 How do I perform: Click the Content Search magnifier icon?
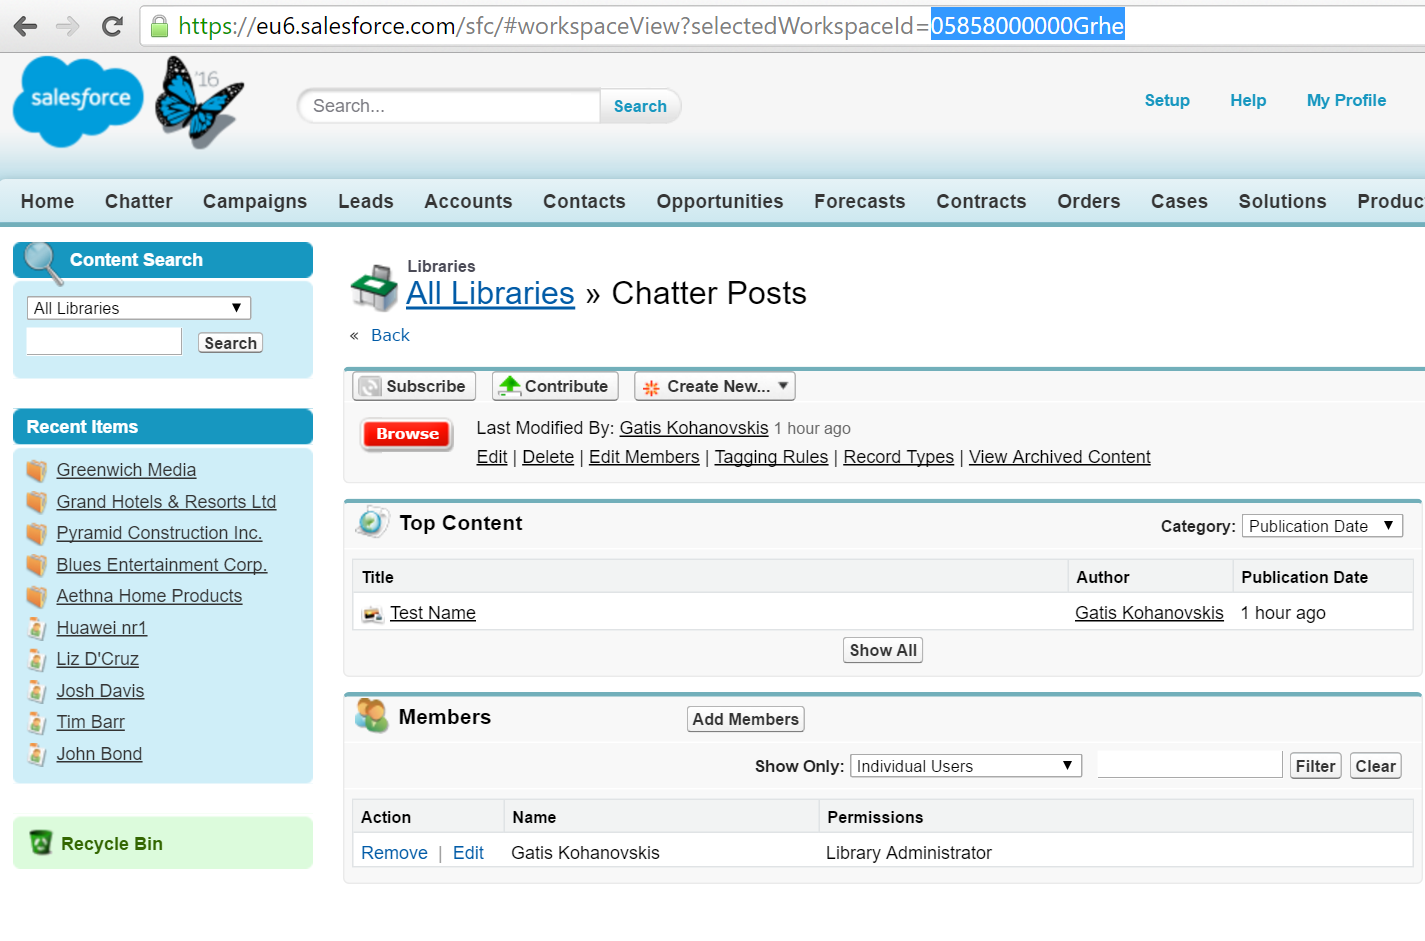(42, 262)
